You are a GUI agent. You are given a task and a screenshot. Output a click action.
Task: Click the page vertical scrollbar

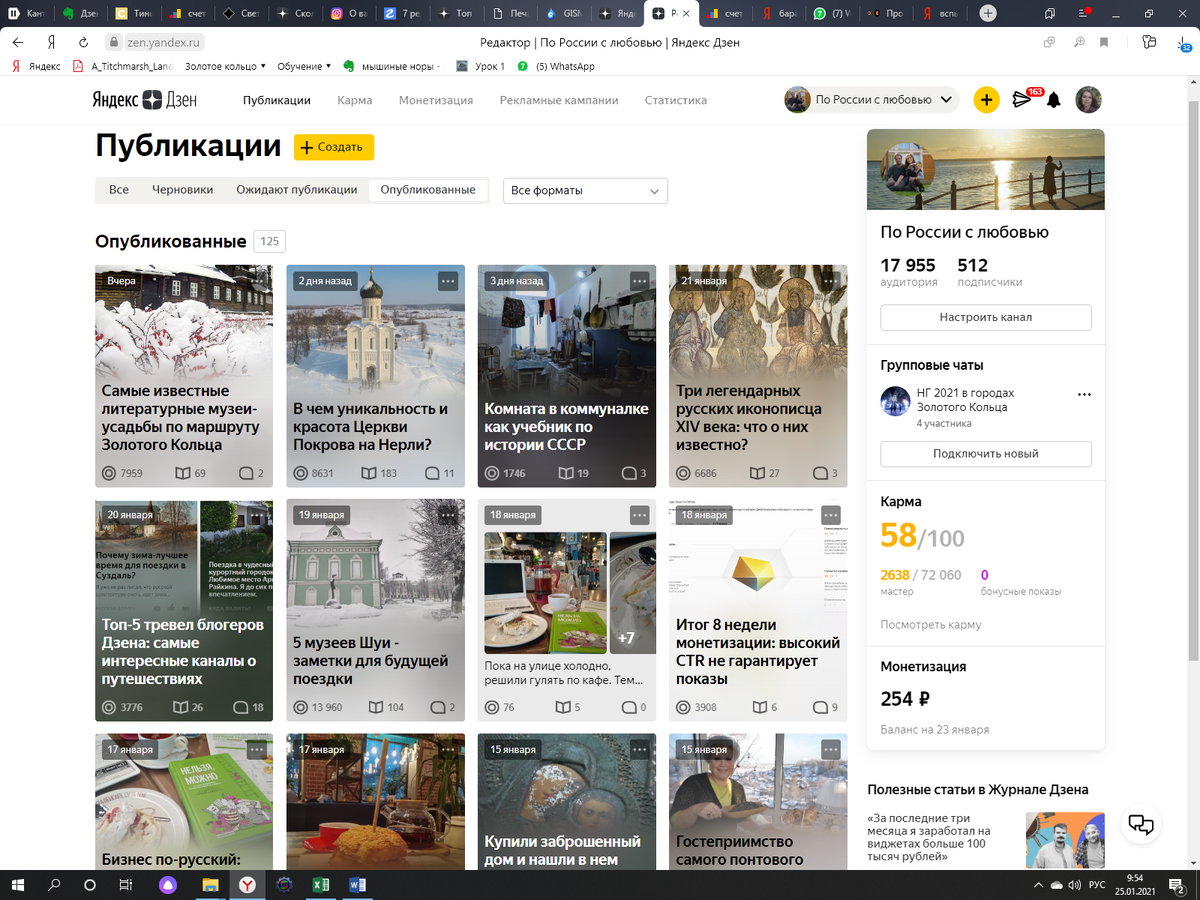[1193, 380]
